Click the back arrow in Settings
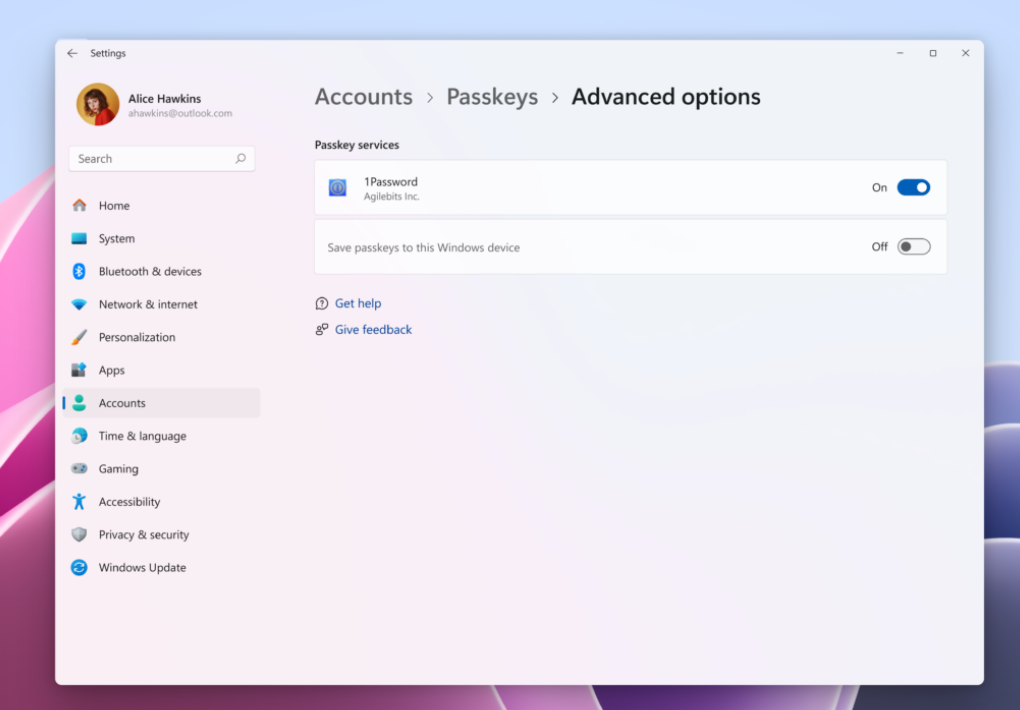Screen dimensions: 1020x710 point(71,53)
